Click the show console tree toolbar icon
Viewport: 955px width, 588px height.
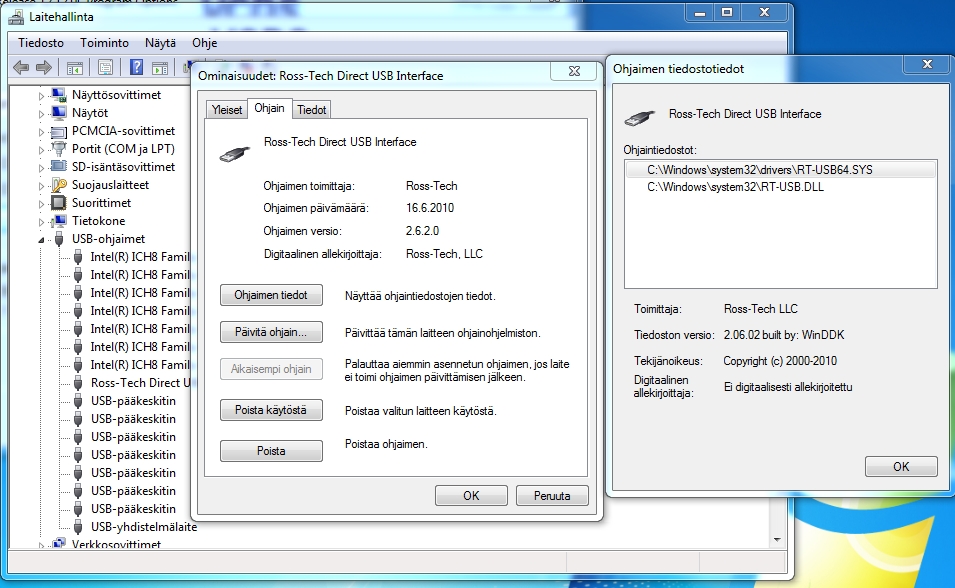pos(74,68)
